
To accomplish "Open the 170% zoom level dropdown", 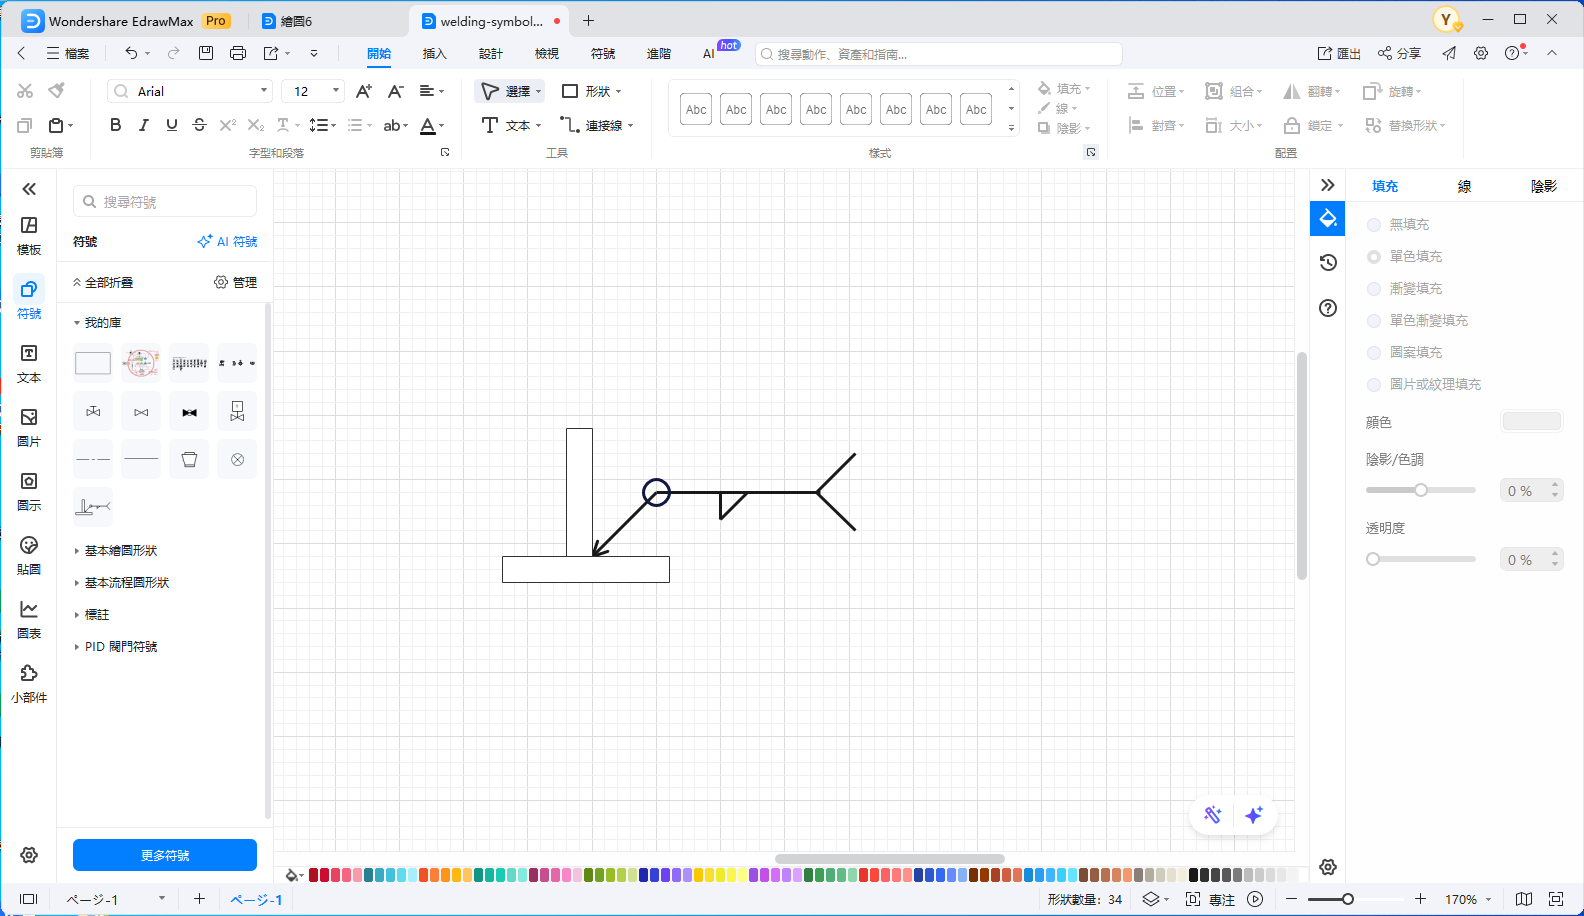I will point(1467,899).
